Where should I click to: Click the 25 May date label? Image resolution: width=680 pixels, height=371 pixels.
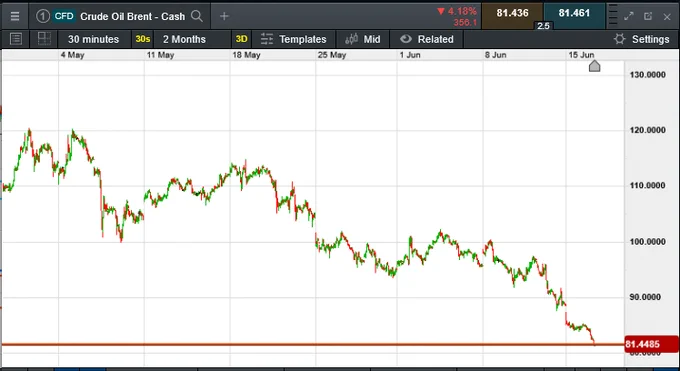332,55
